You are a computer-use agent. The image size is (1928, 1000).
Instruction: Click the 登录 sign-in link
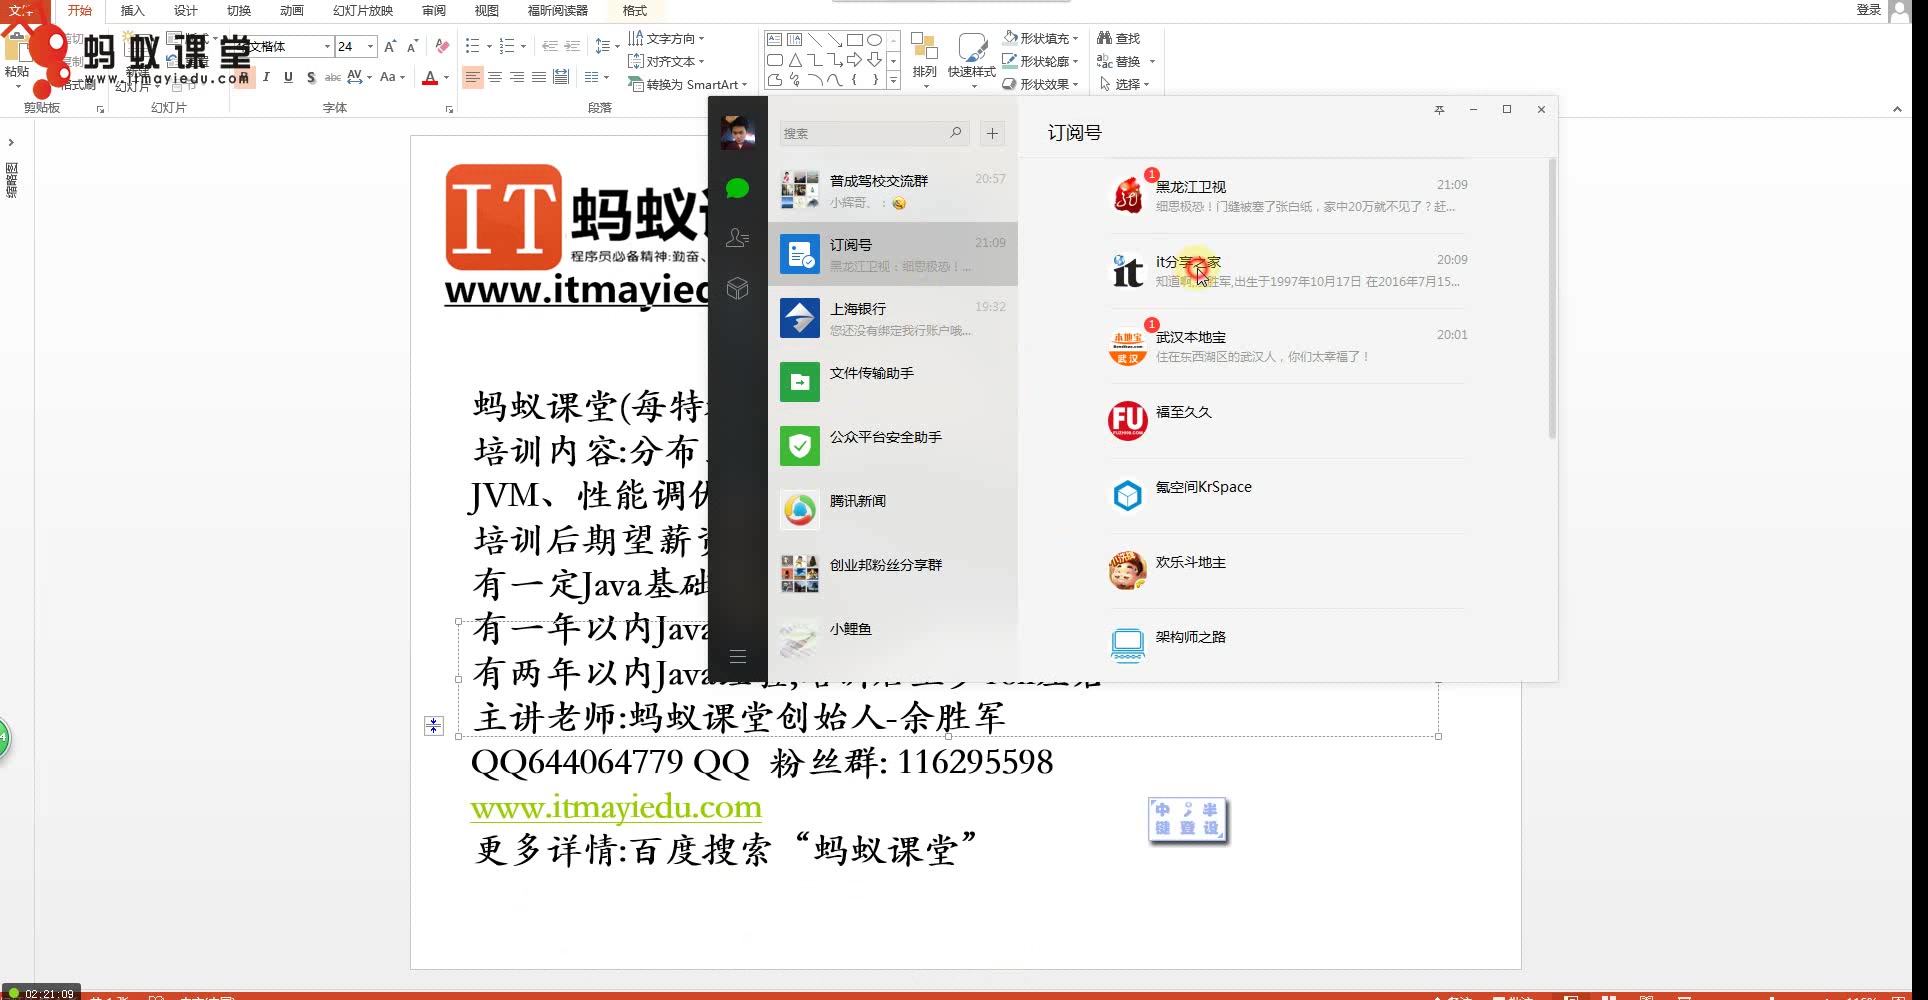tap(1868, 10)
